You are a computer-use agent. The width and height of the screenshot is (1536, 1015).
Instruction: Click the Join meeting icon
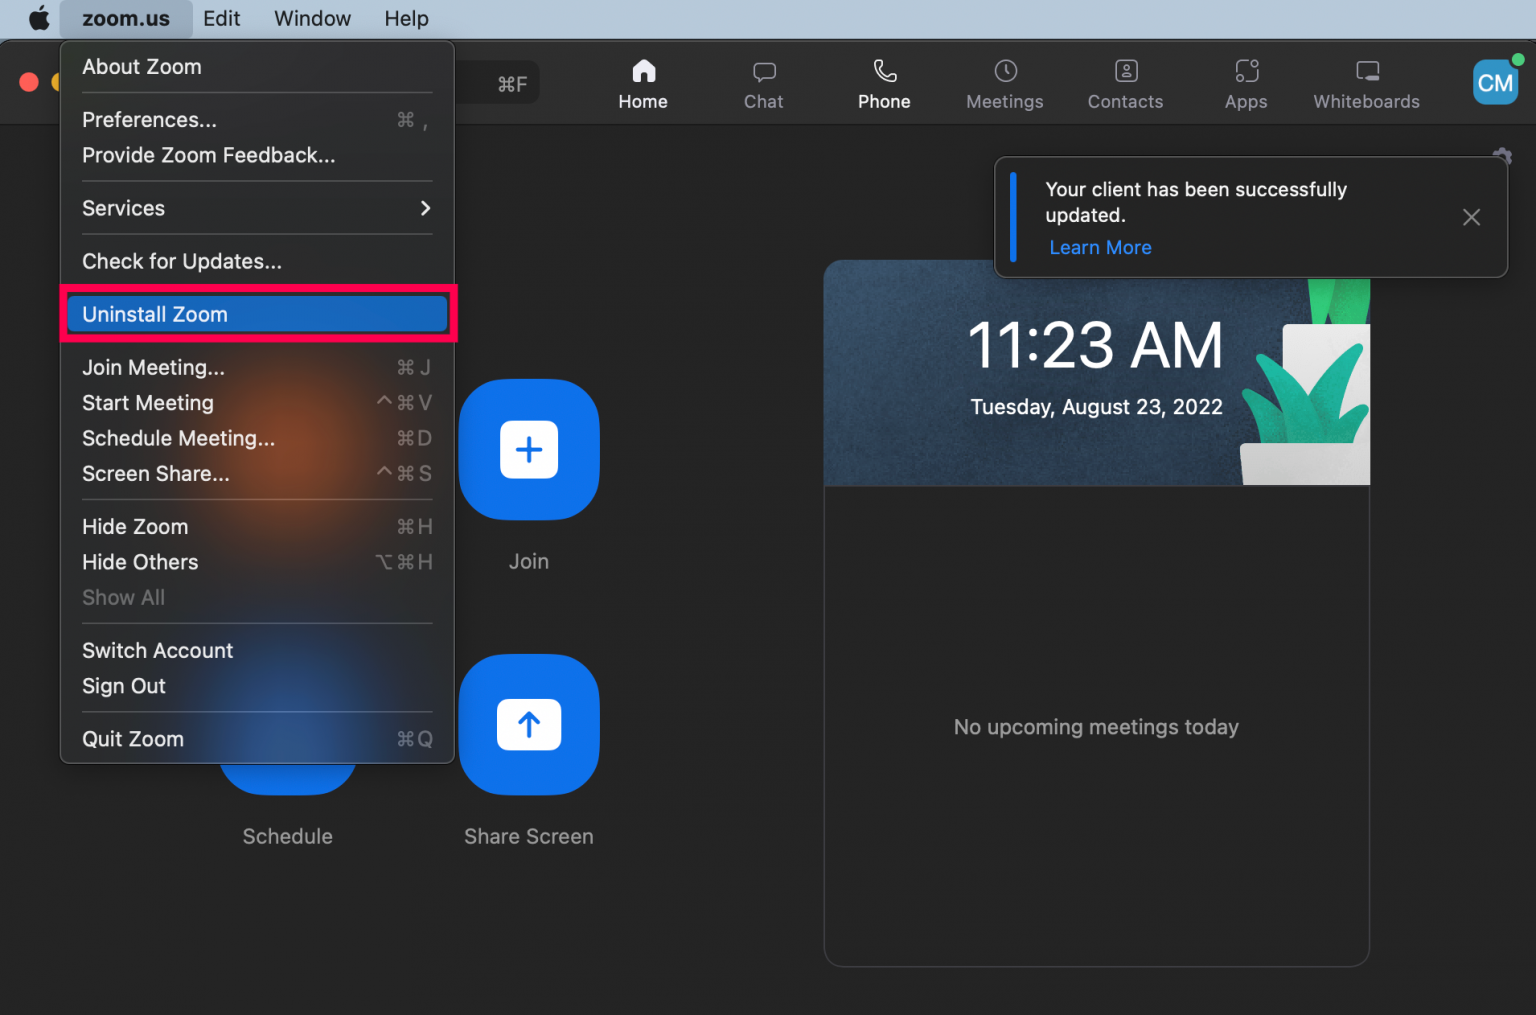pos(529,450)
